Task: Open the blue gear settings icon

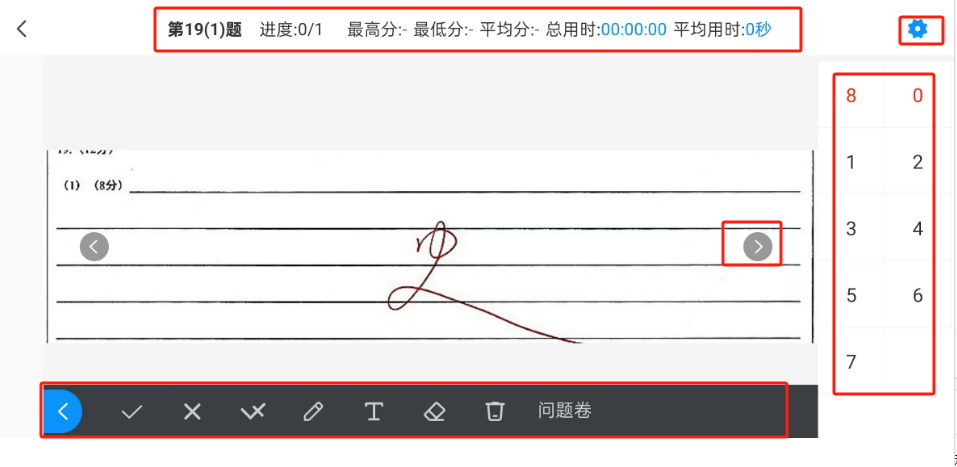Action: pyautogui.click(x=917, y=29)
